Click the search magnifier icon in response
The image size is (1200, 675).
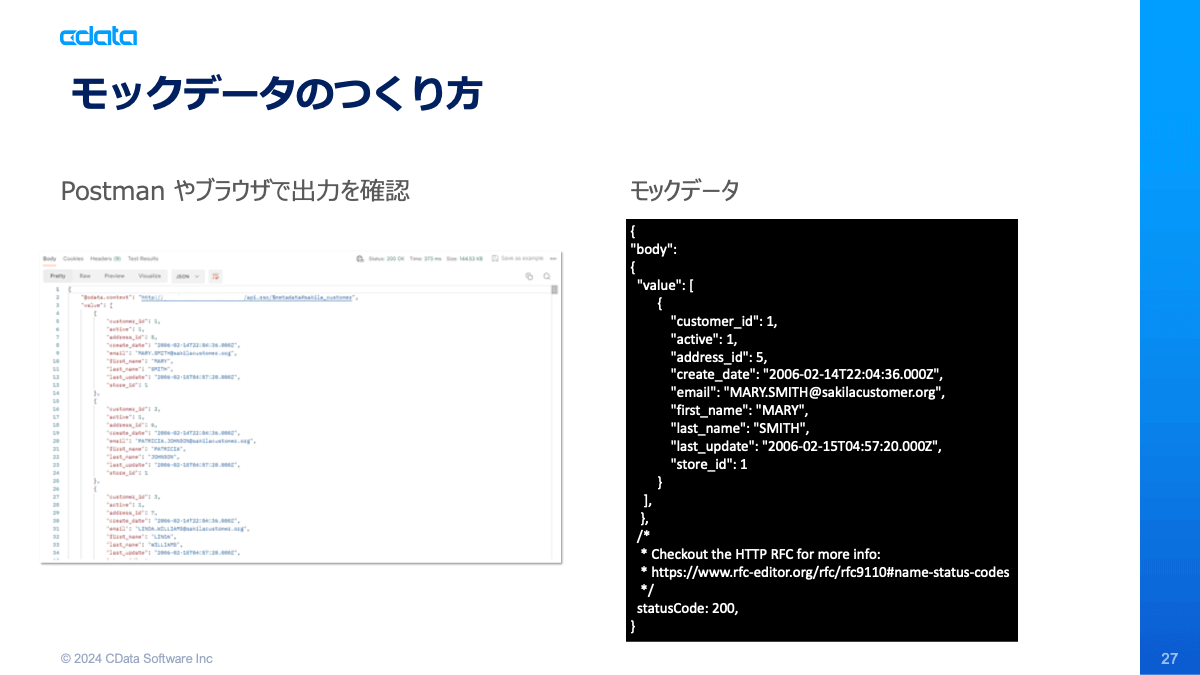[547, 276]
